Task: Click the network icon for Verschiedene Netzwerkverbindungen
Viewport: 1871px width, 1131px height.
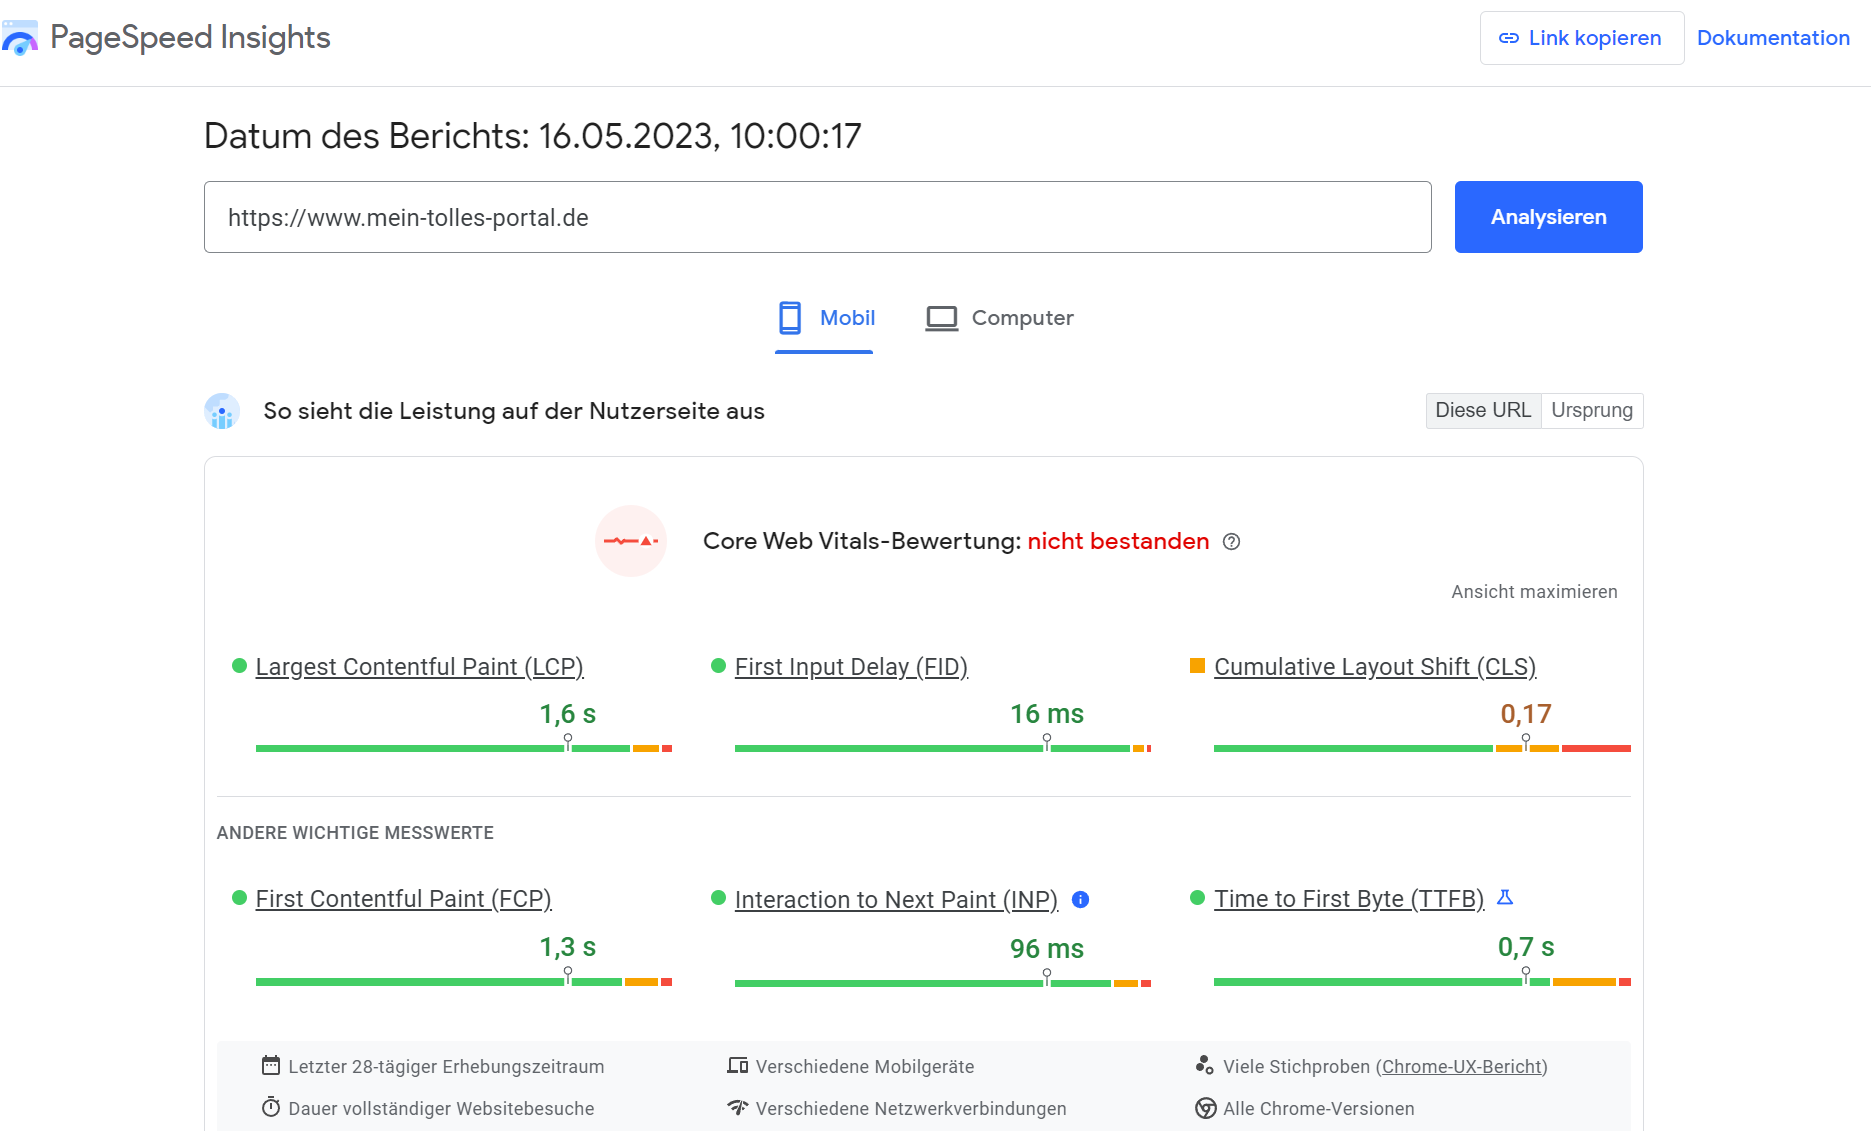Action: [738, 1107]
